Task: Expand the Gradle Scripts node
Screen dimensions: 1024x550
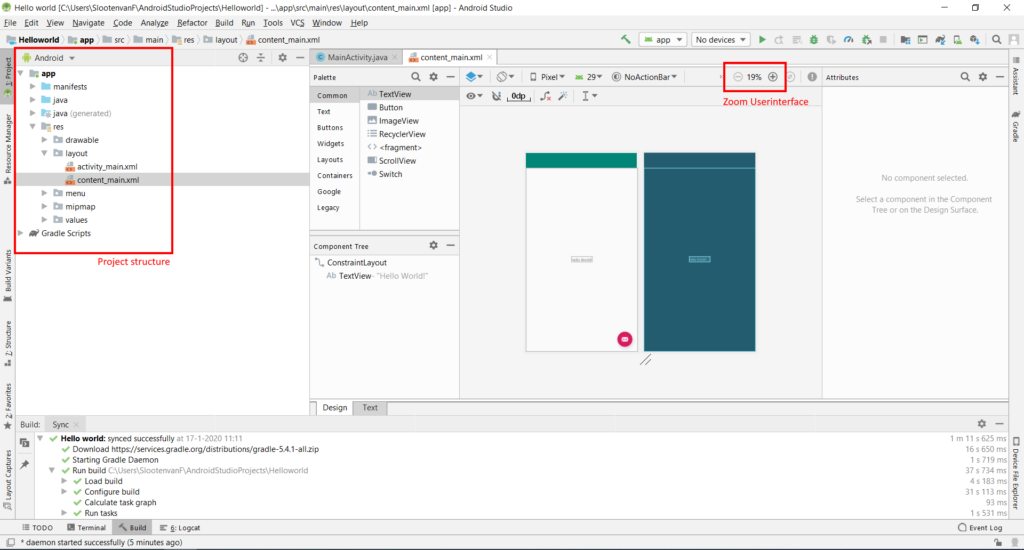Action: (21, 233)
